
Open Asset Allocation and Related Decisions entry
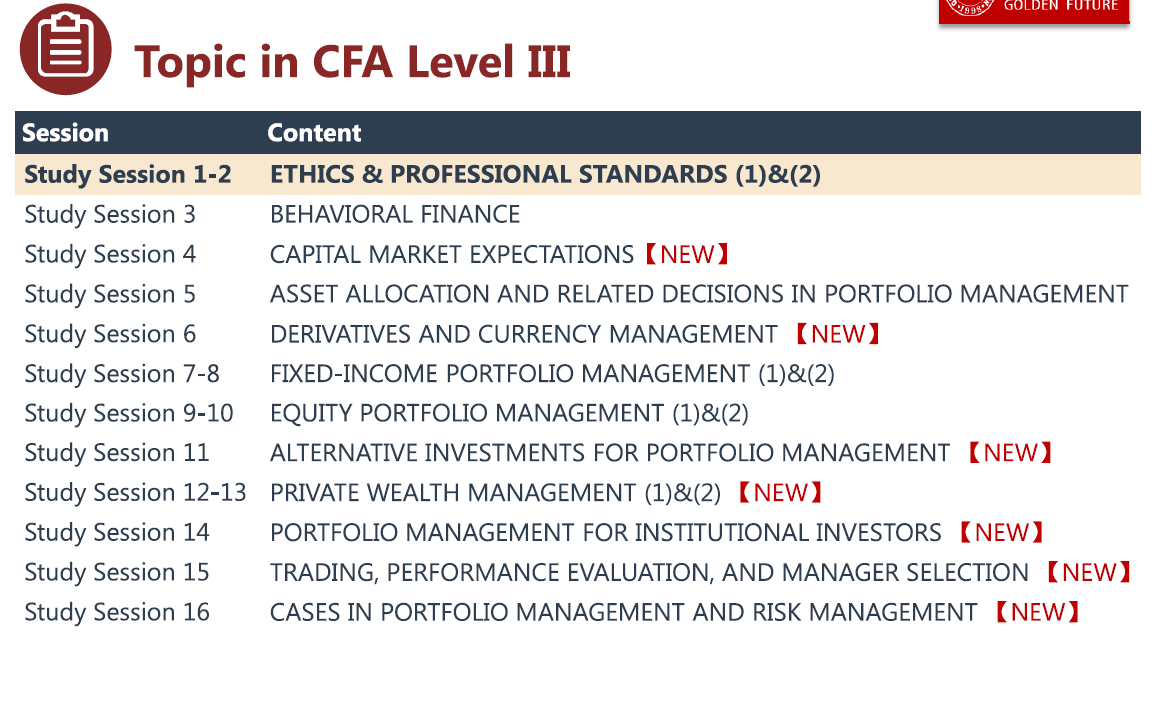[x=699, y=295]
